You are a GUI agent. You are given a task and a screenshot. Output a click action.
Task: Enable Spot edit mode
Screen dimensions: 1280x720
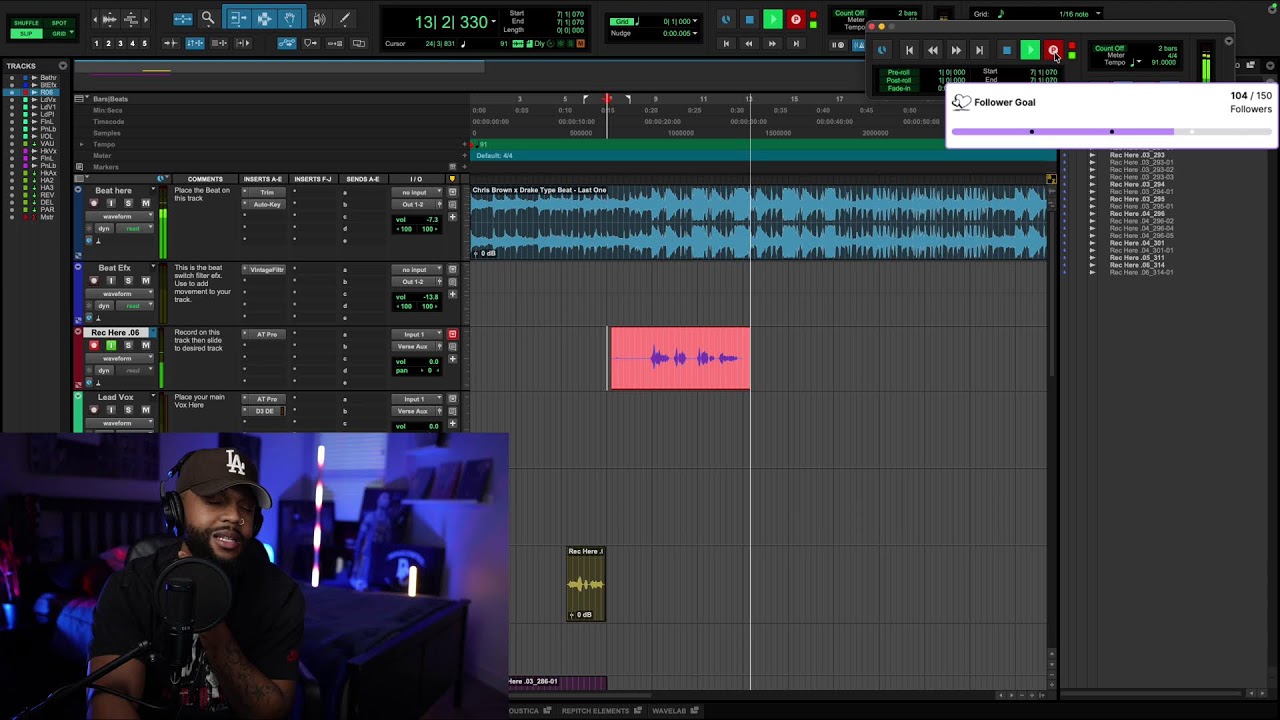click(59, 23)
